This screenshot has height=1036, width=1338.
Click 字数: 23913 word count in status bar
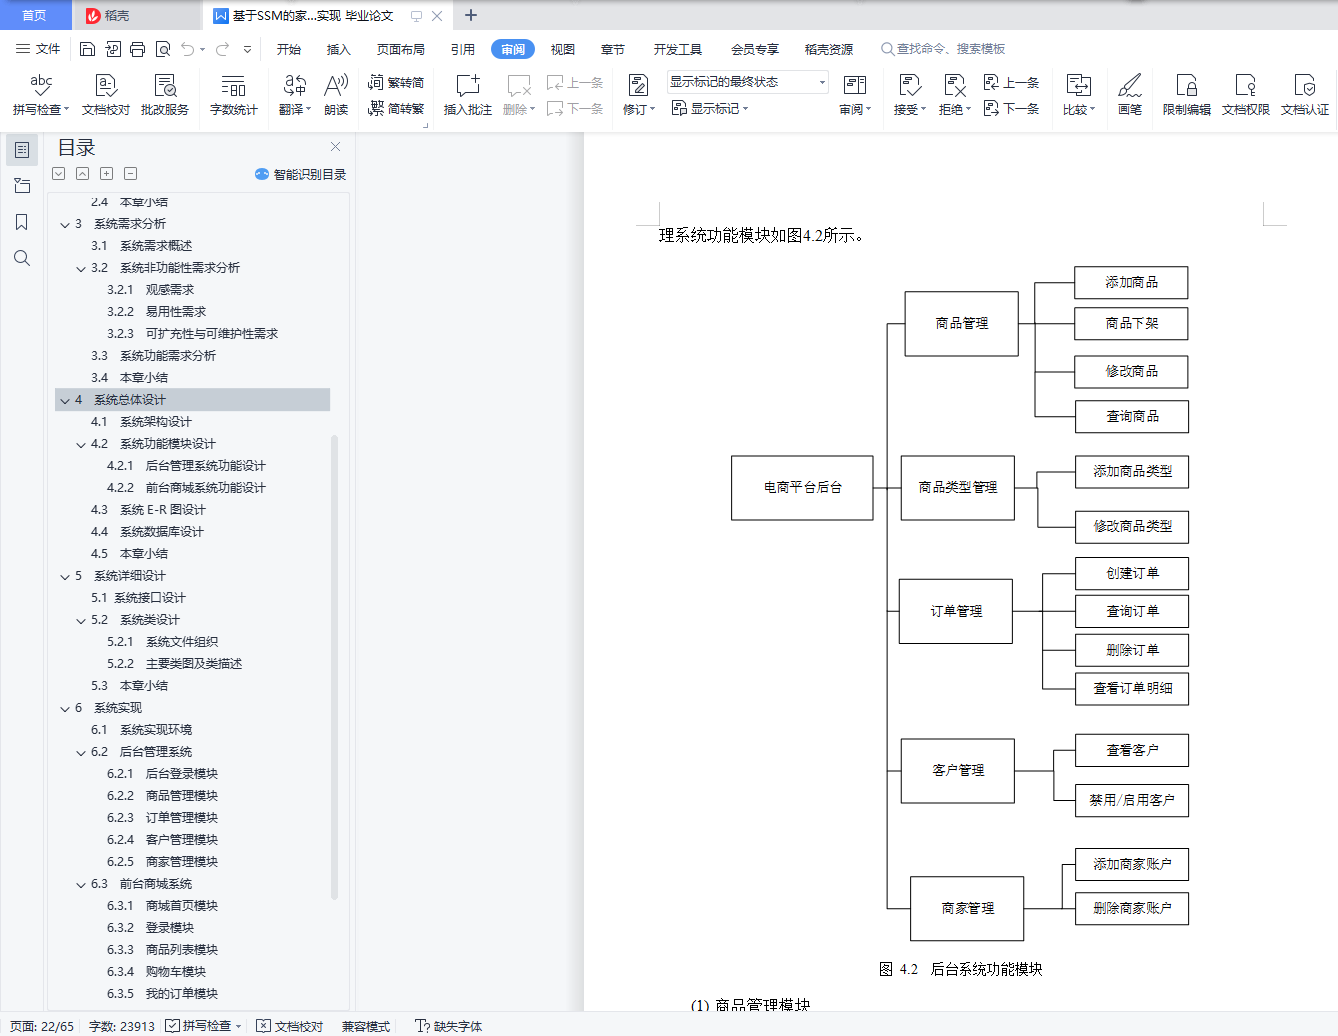[122, 1026]
